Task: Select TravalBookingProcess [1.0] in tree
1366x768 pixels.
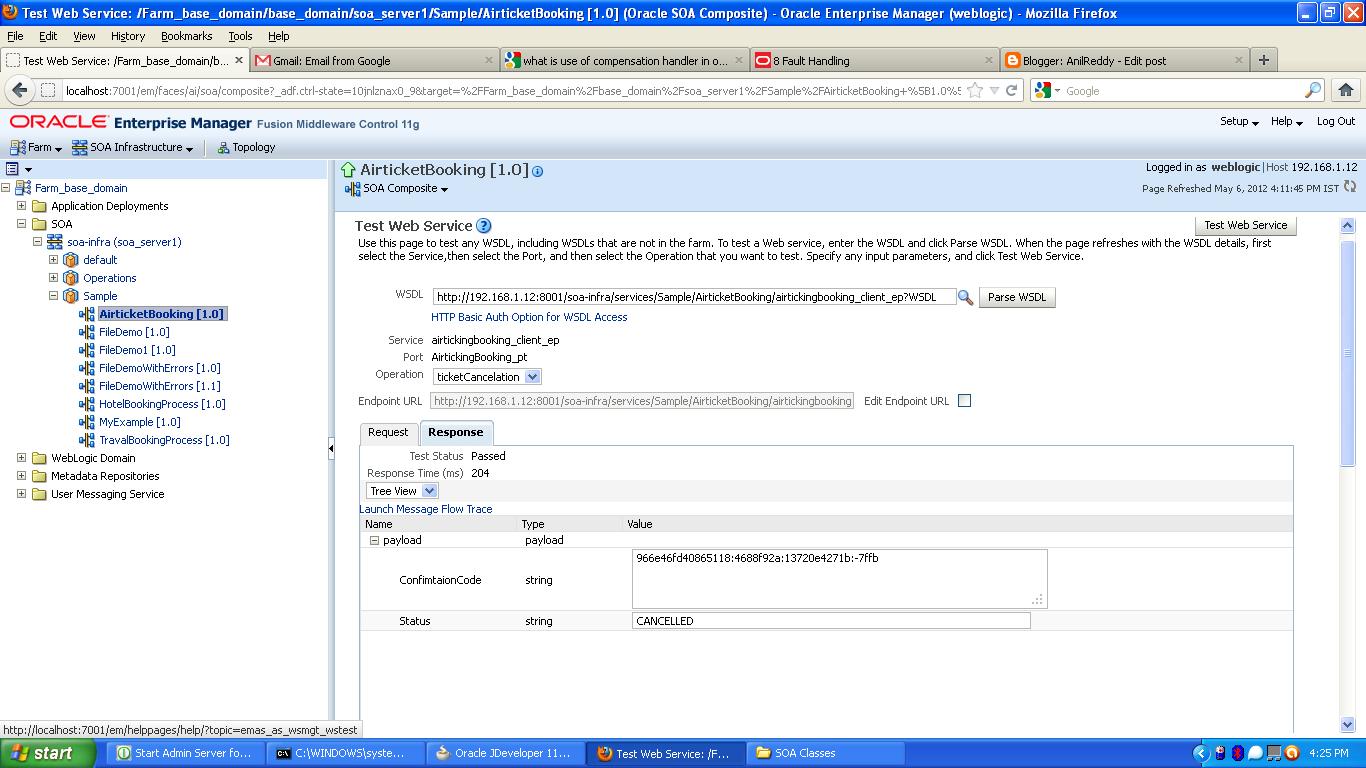Action: pos(164,440)
